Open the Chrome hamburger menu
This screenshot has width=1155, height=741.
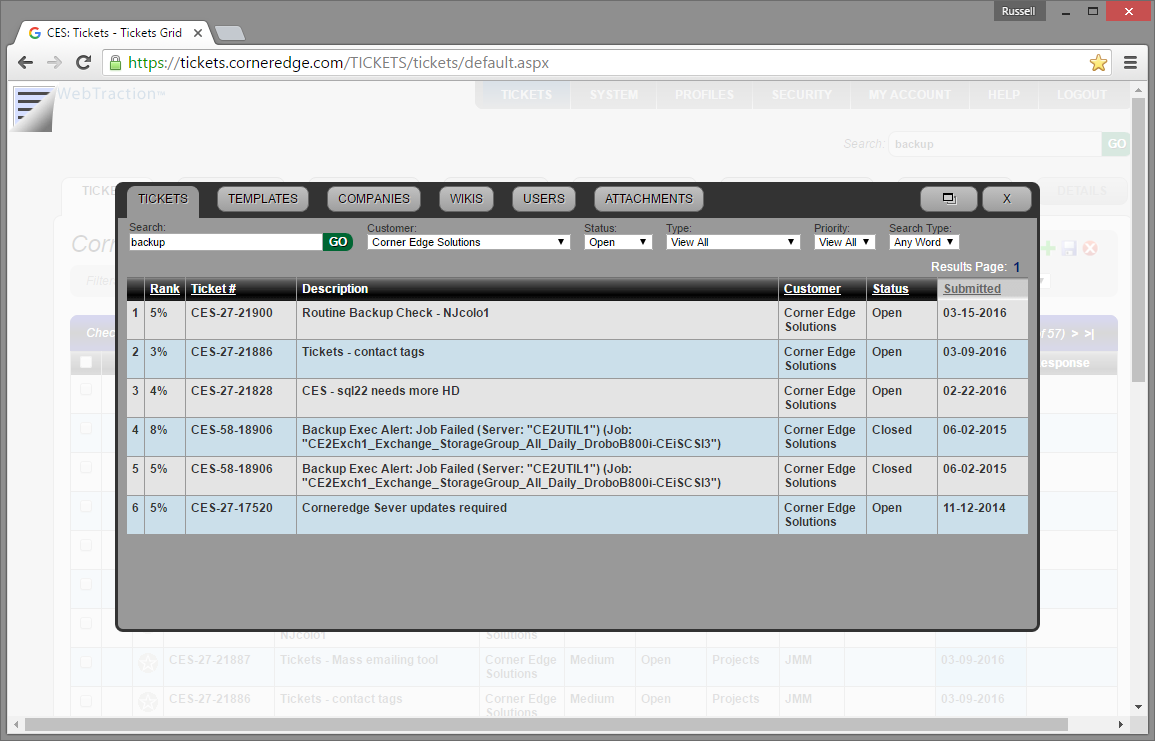[1131, 63]
